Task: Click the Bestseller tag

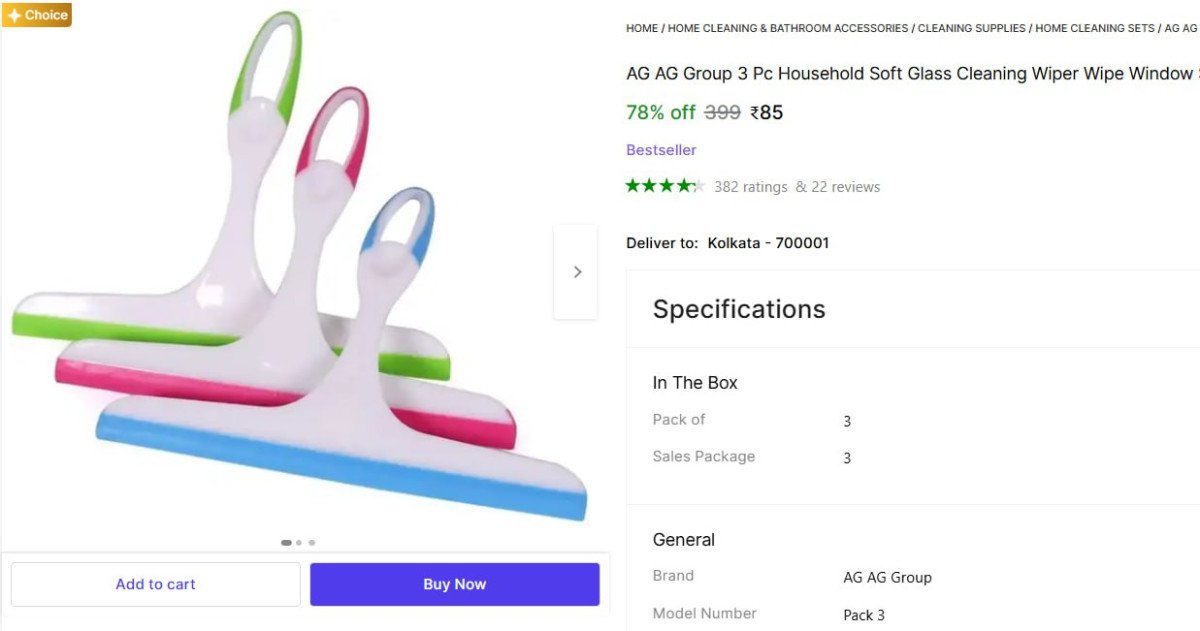Action: (661, 150)
